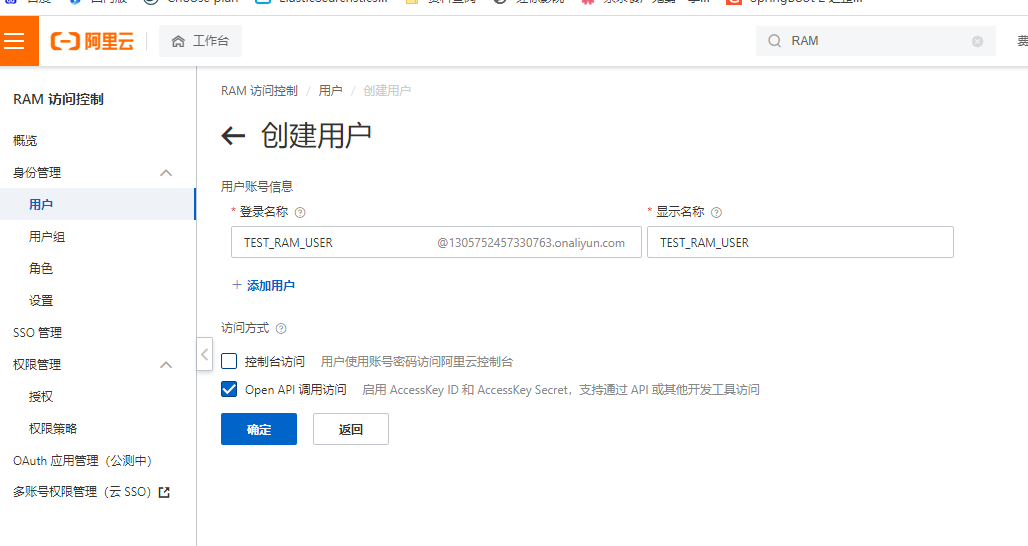Viewport: 1028px width, 546px height.
Task: Uncheck Open API 调用访问 checkbox
Action: (229, 389)
